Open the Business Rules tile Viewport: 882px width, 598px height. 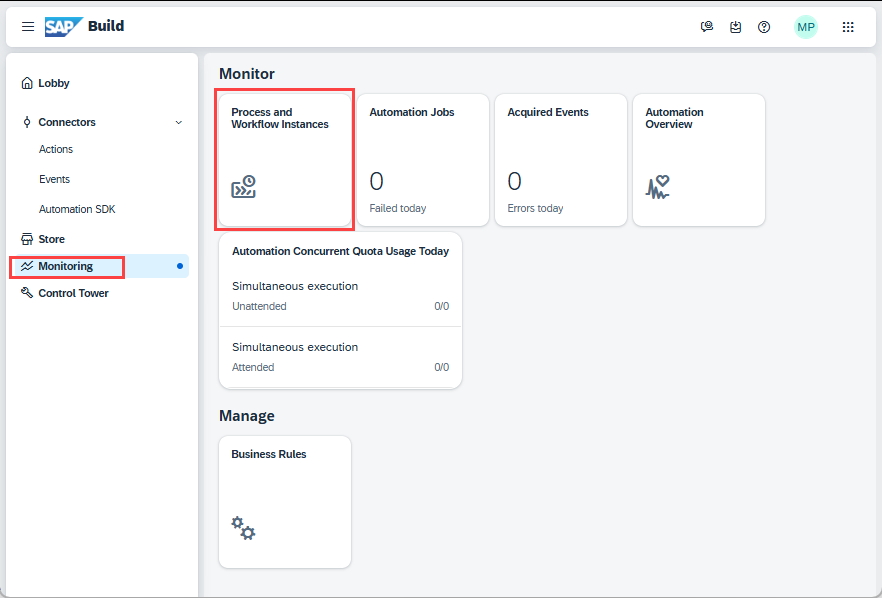click(x=285, y=502)
